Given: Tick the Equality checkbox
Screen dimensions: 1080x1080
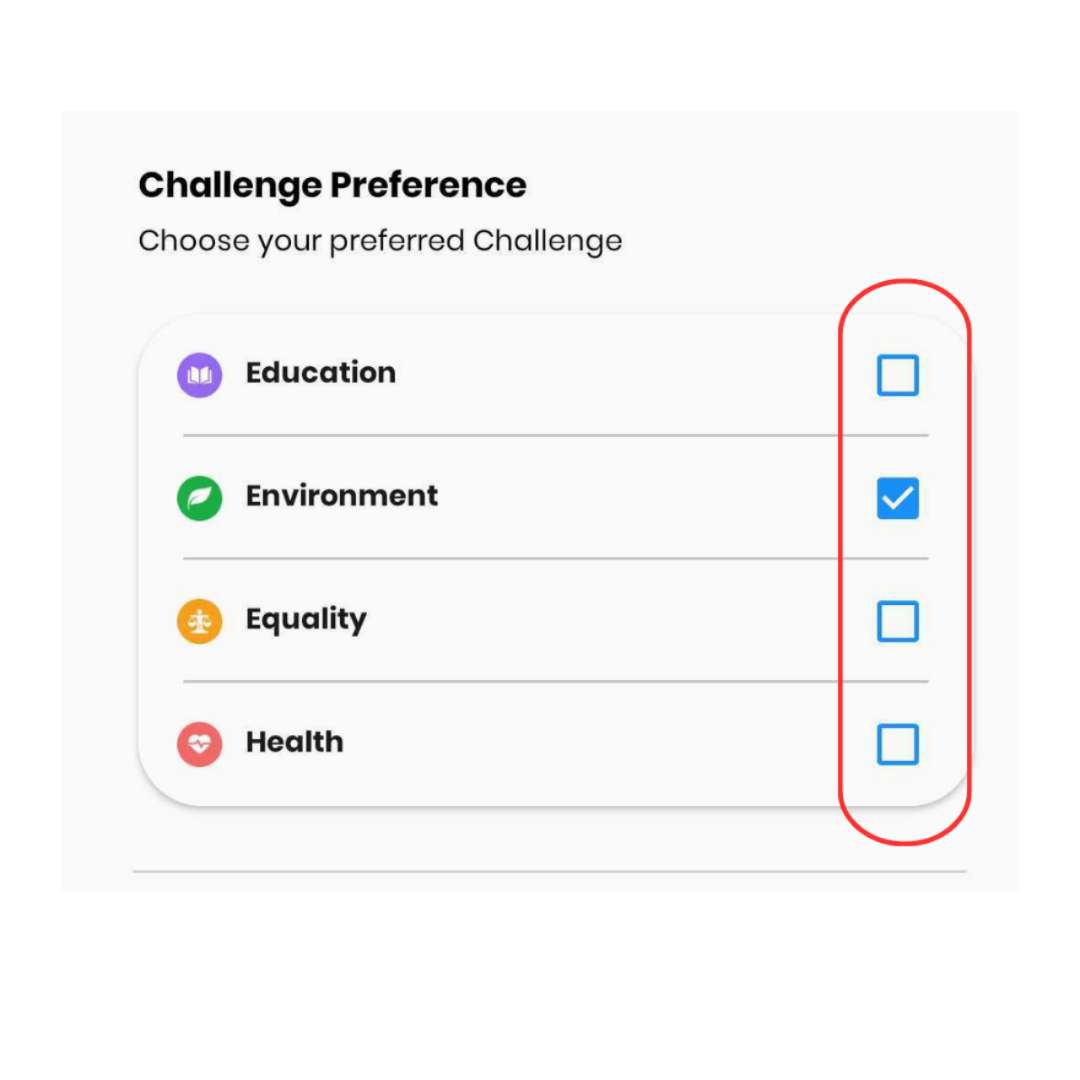Looking at the screenshot, I should (x=897, y=621).
